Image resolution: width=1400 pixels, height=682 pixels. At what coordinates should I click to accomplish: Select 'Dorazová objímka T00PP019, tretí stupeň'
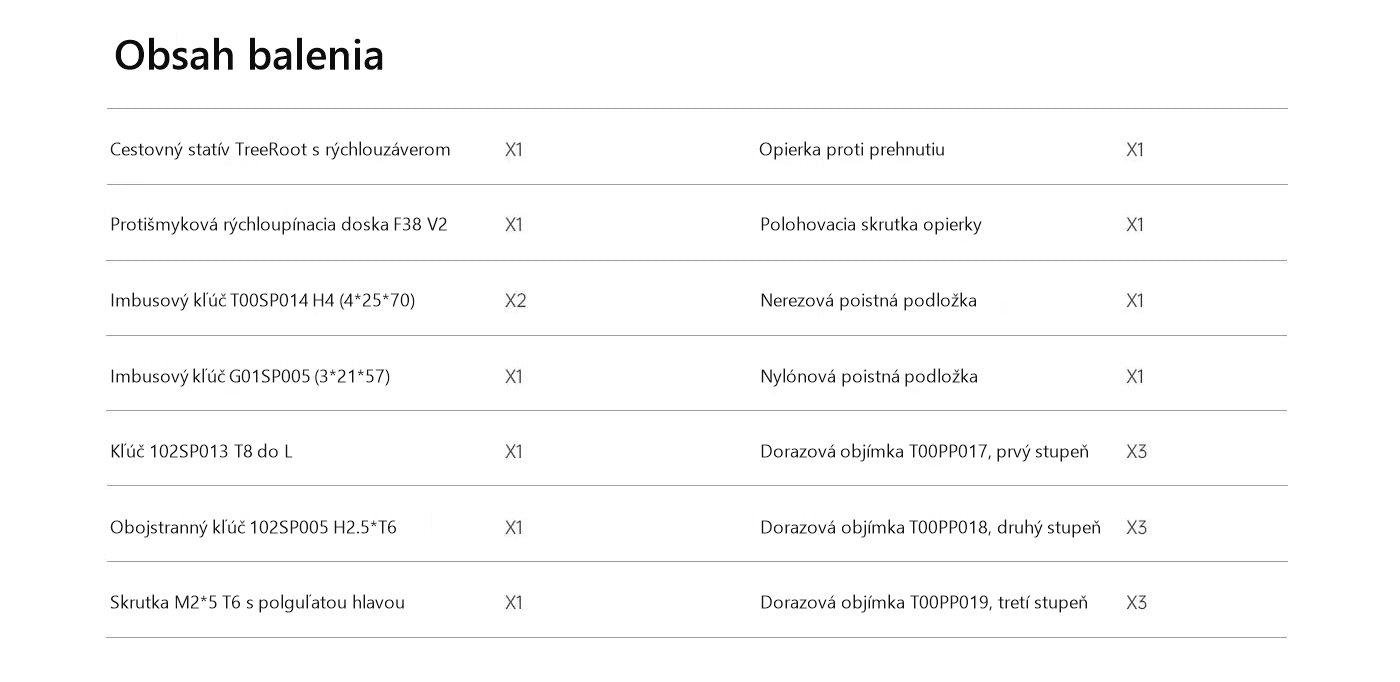click(924, 603)
